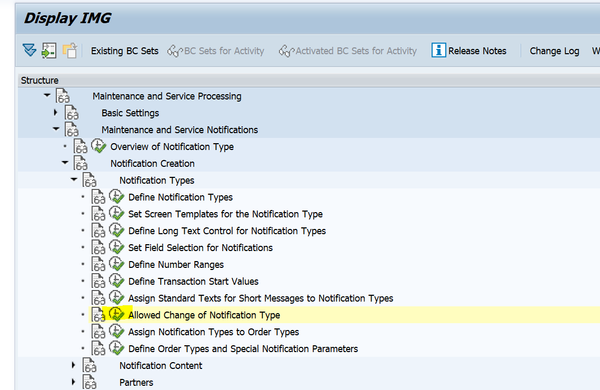
Task: Open Release Notes
Action: 477,51
